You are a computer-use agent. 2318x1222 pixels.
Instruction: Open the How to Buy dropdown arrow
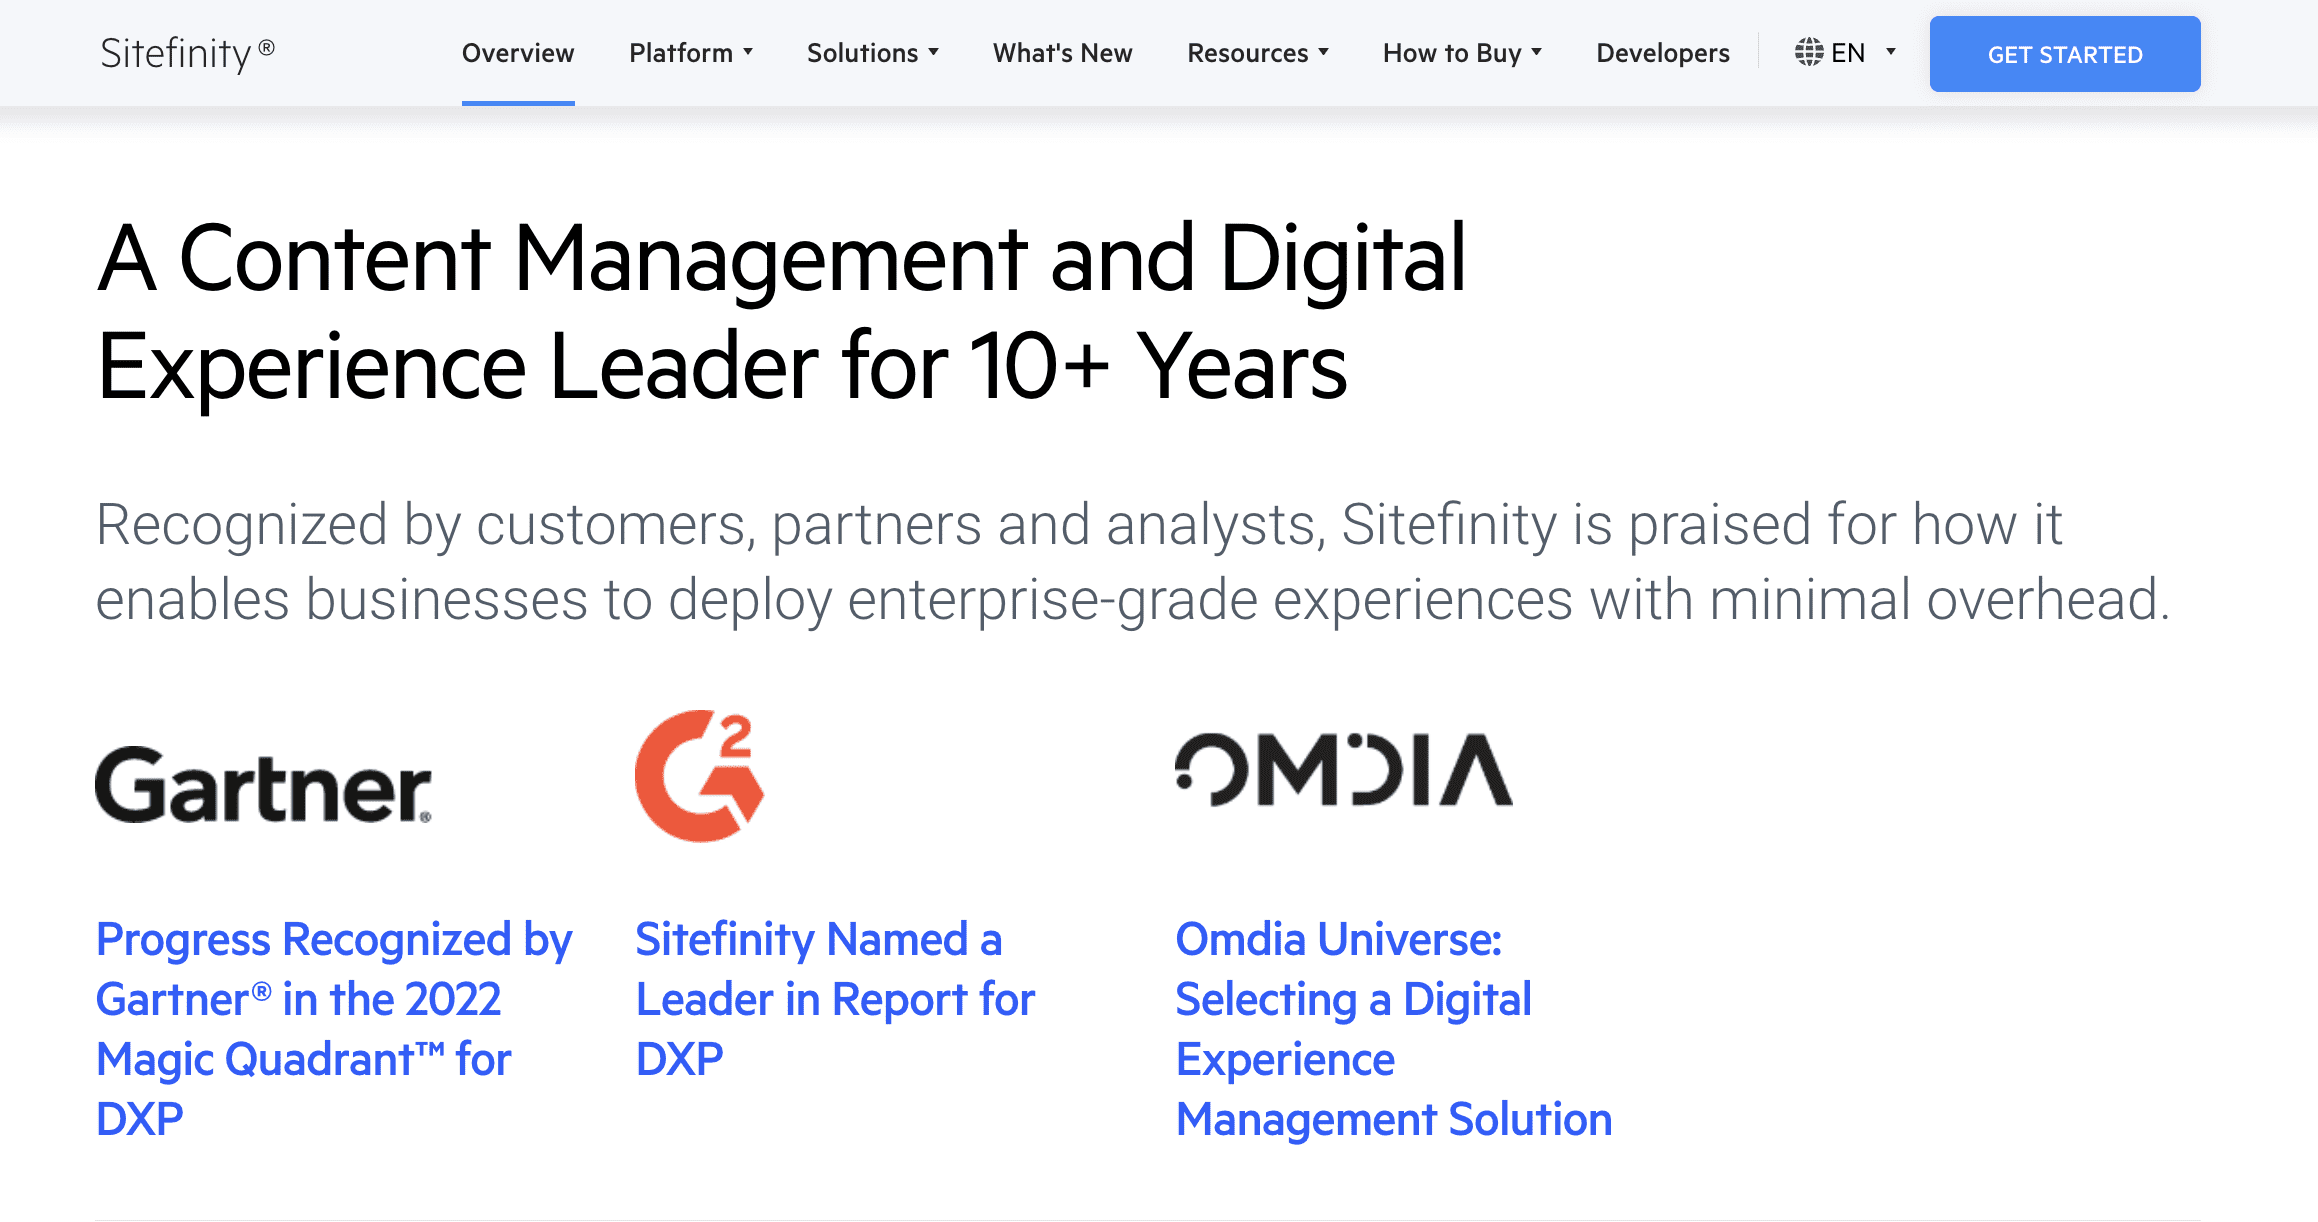tap(1536, 52)
